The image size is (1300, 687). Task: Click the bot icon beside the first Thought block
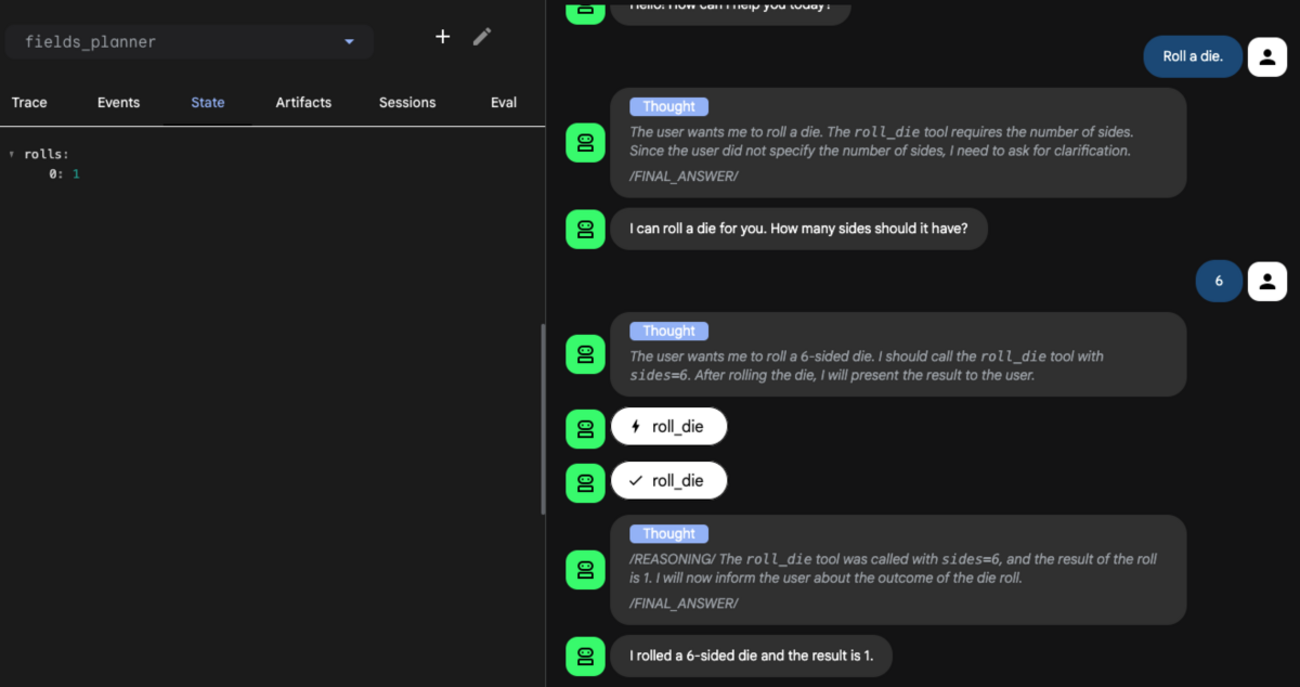click(585, 143)
